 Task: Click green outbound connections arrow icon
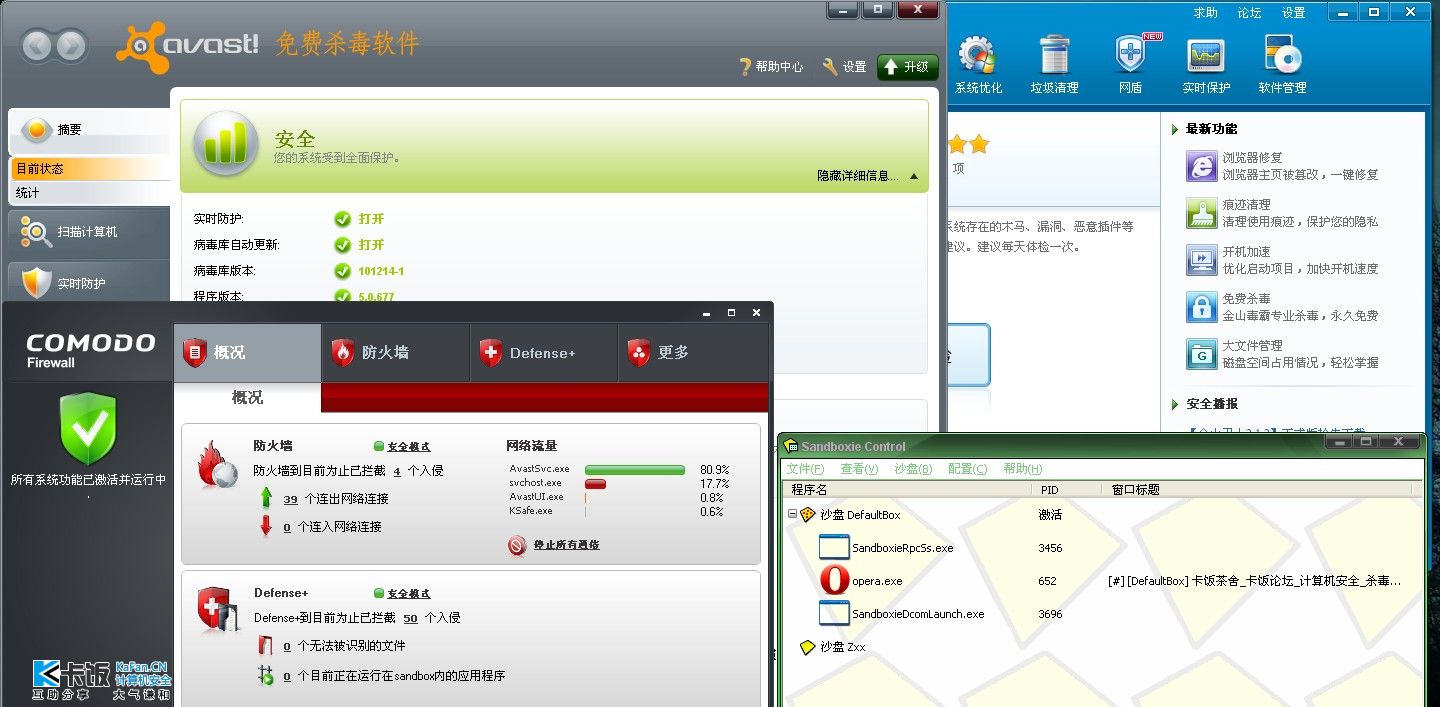(x=266, y=498)
